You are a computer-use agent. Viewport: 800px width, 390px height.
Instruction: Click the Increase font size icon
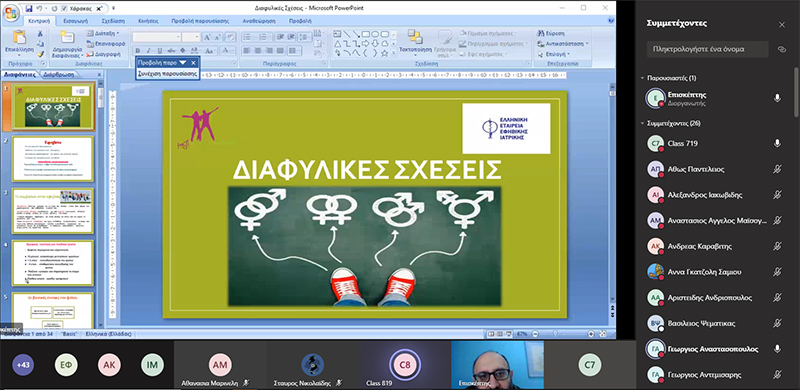[207, 37]
